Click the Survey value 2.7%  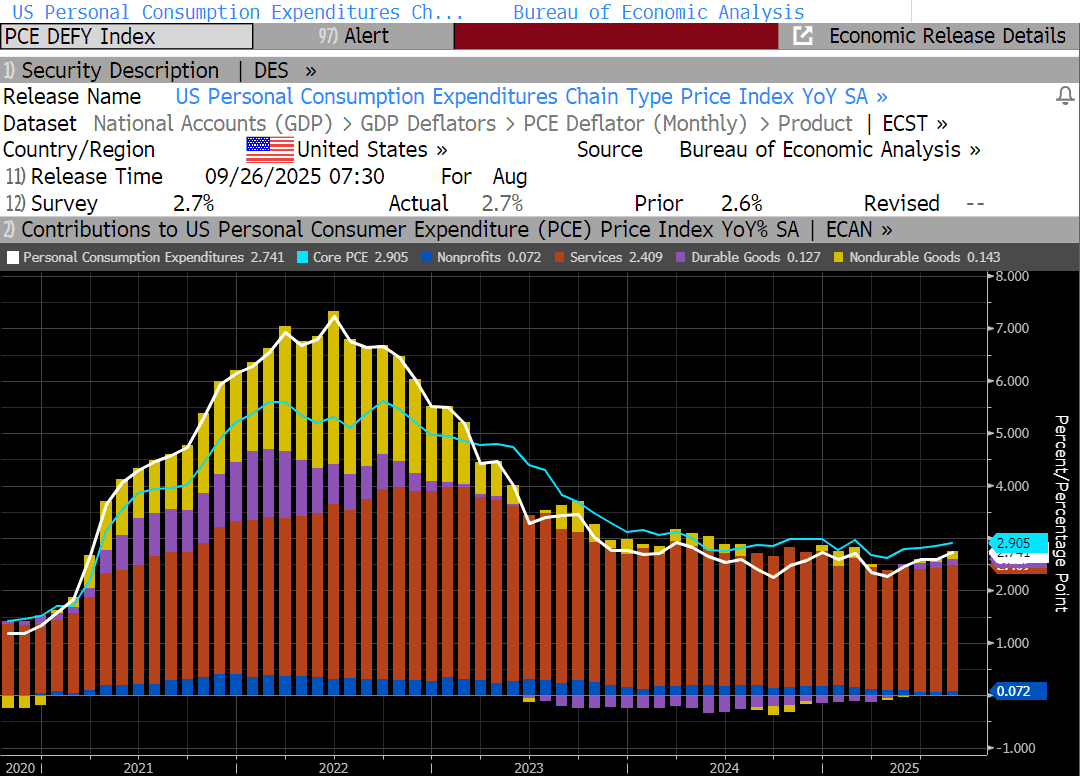click(194, 203)
